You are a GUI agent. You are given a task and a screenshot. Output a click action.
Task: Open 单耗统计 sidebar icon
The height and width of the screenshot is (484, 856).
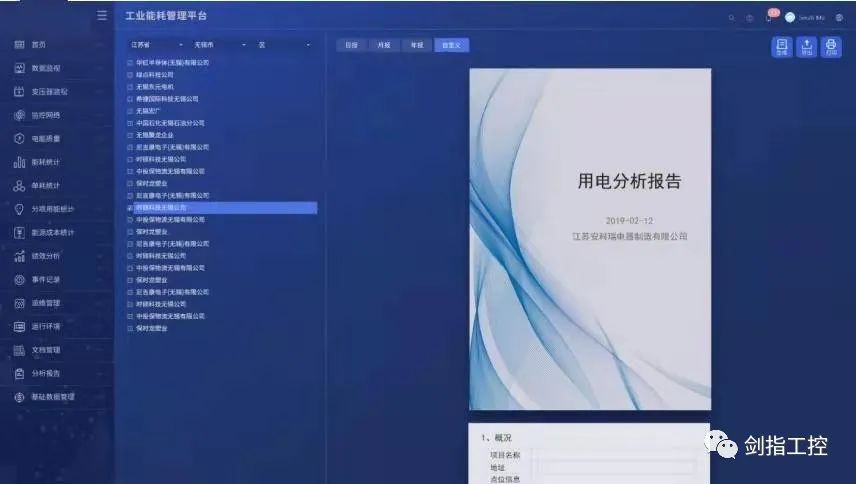click(19, 186)
